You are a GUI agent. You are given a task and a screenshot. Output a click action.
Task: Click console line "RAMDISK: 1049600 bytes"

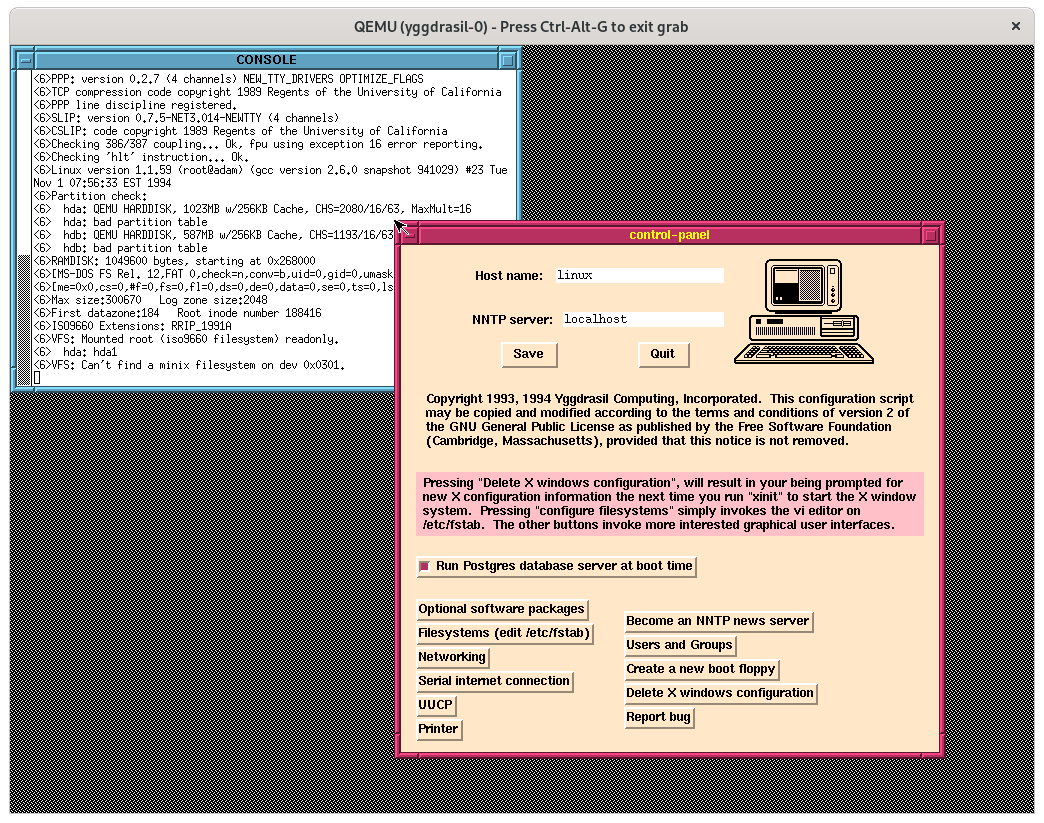[174, 261]
